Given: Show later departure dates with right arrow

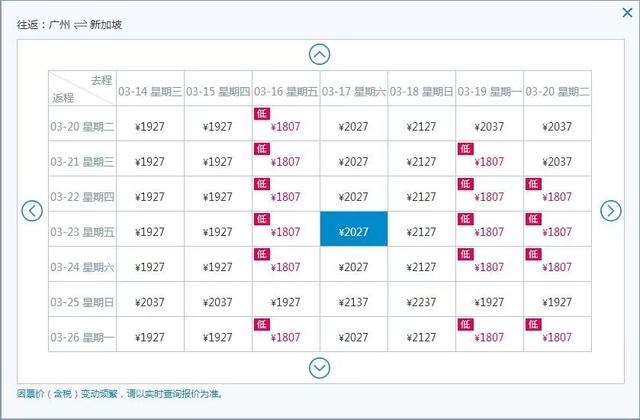Looking at the screenshot, I should 611,211.
